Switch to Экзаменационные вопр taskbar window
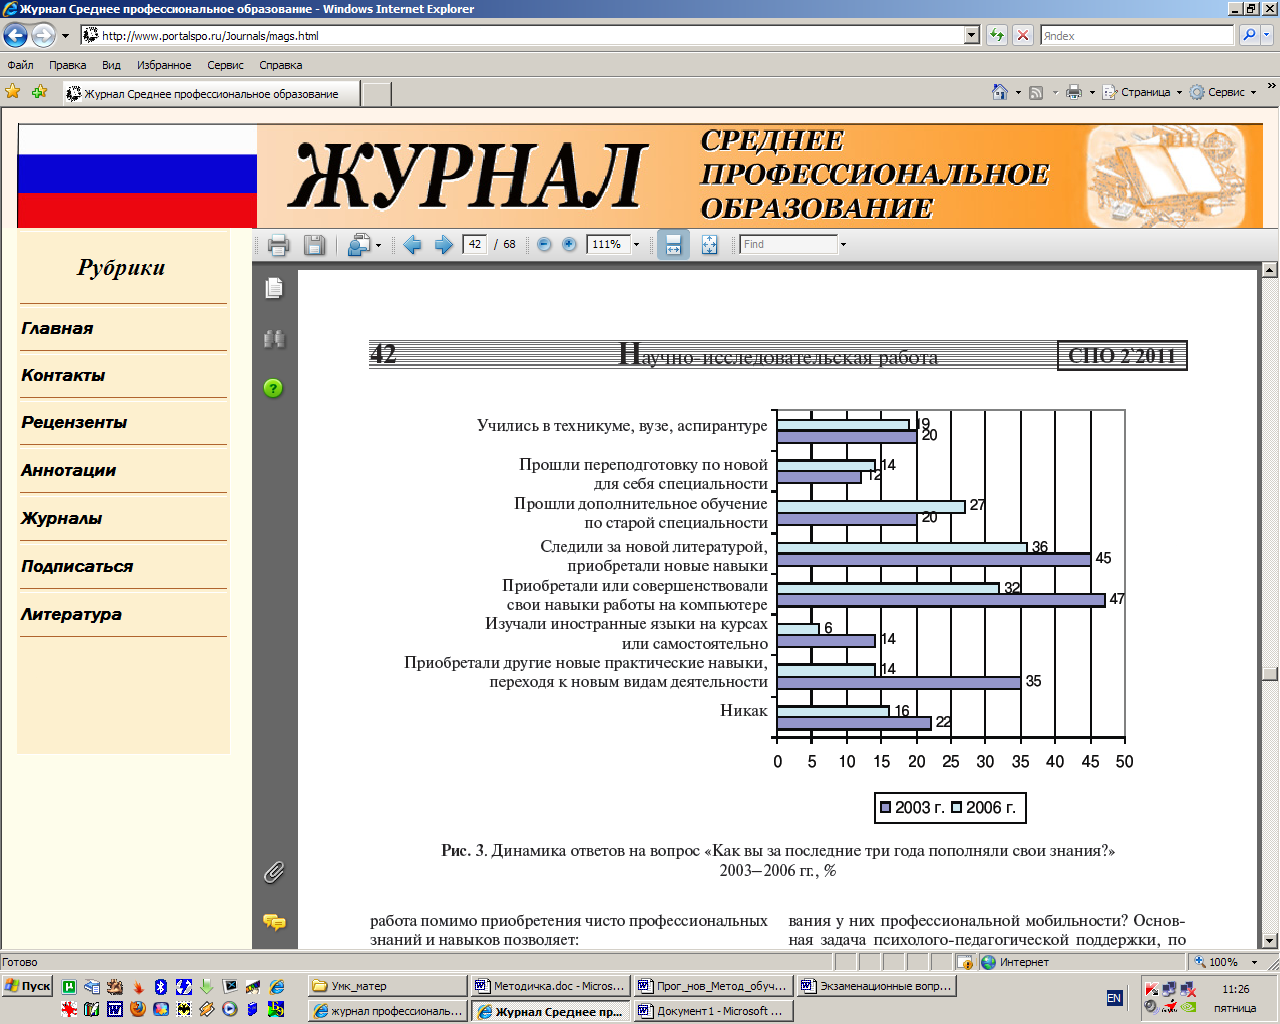1280x1024 pixels. tap(876, 986)
